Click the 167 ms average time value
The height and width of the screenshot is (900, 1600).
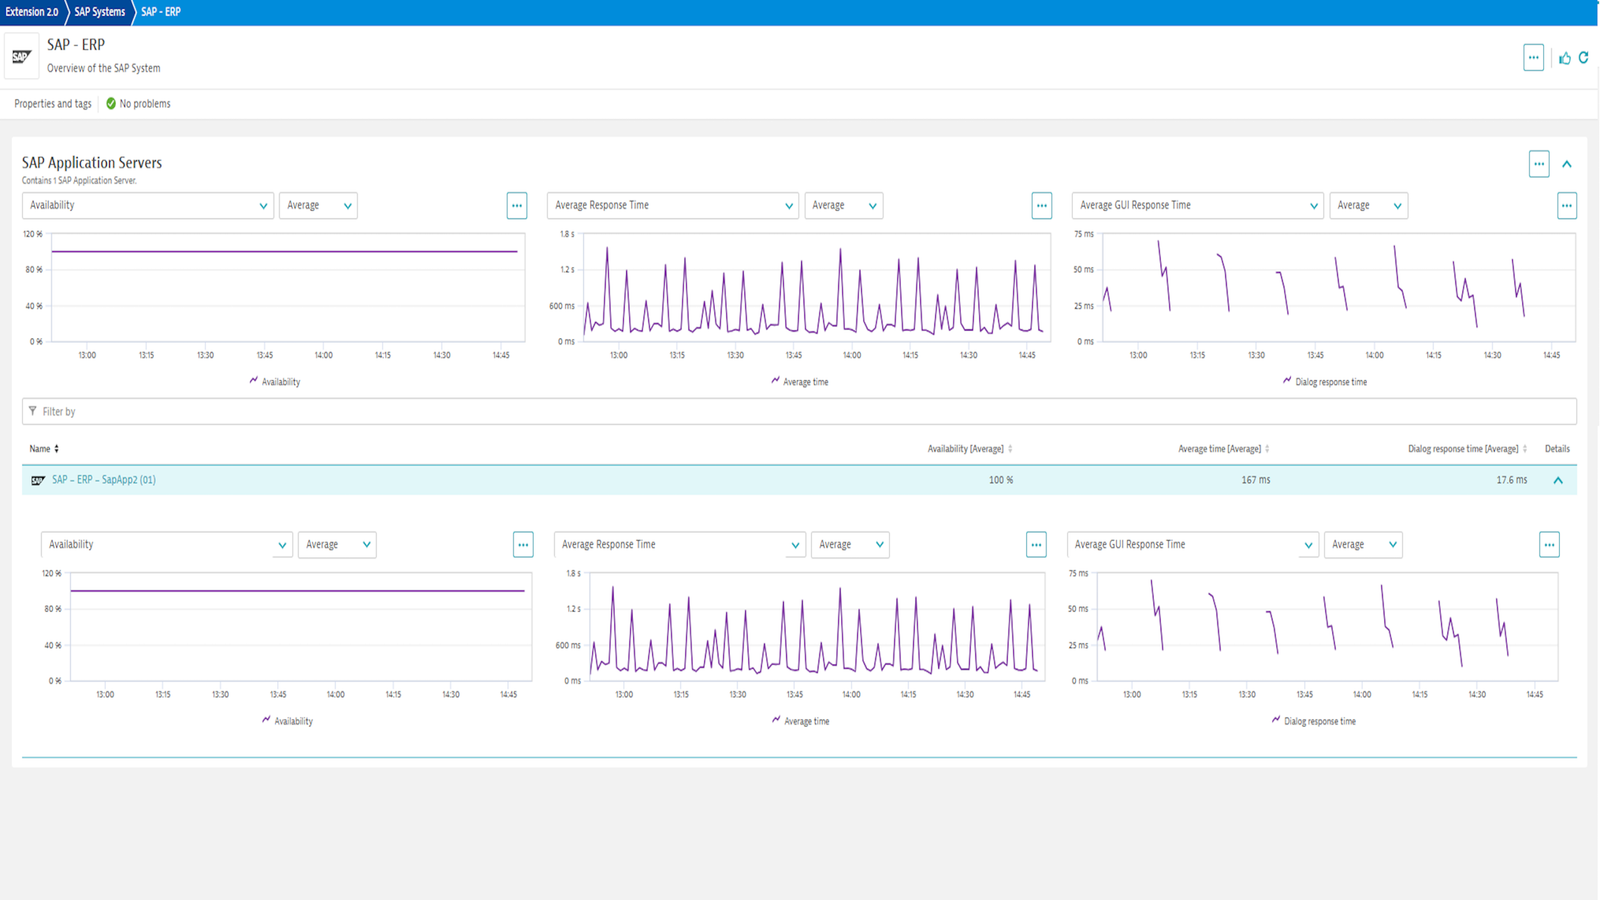(1256, 480)
